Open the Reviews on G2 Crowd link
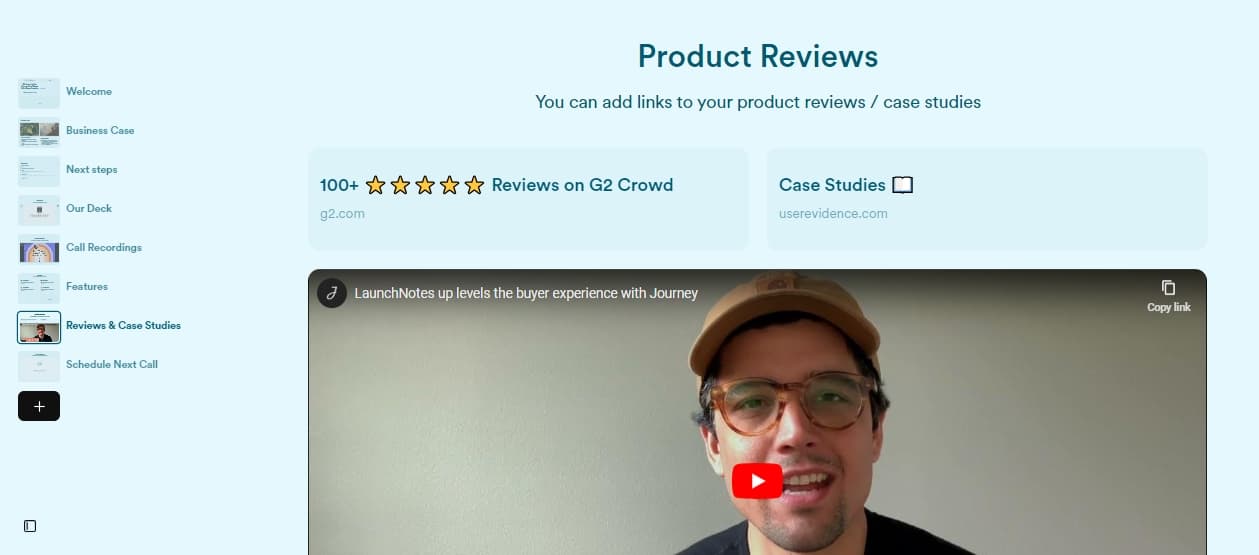The width and height of the screenshot is (1259, 555). pos(528,199)
